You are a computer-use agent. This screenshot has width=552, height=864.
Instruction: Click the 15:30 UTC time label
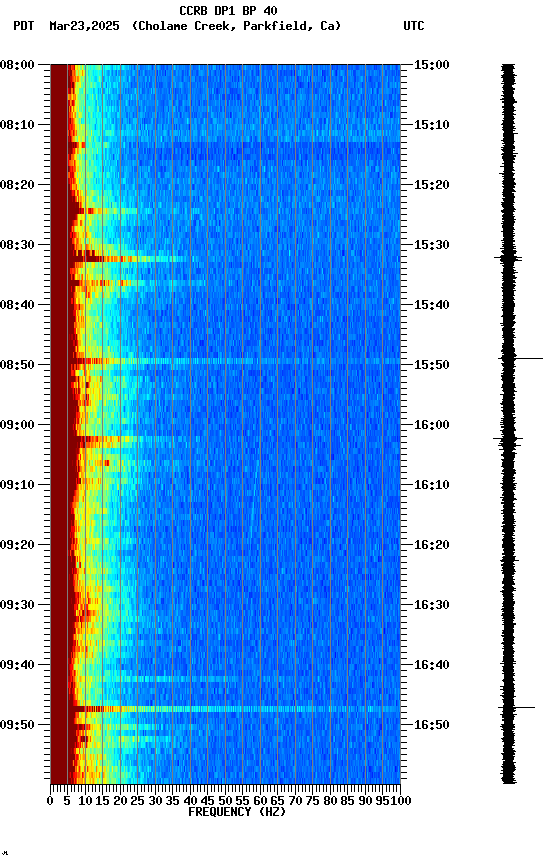click(432, 245)
